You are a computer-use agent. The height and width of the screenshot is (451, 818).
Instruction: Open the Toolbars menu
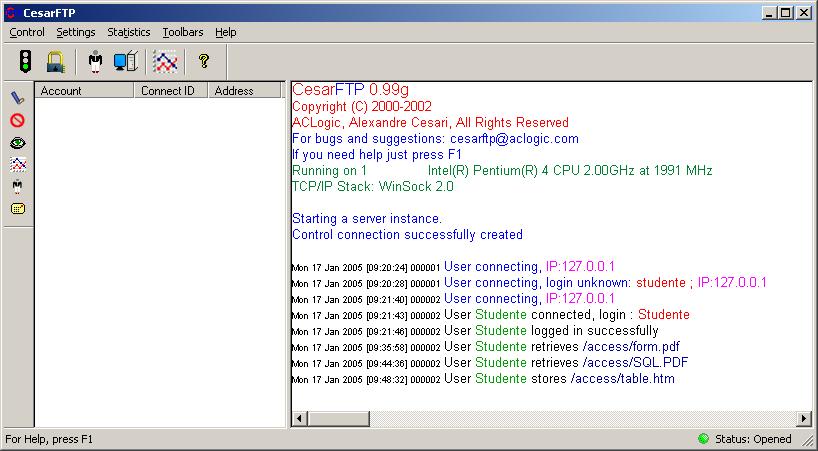183,32
